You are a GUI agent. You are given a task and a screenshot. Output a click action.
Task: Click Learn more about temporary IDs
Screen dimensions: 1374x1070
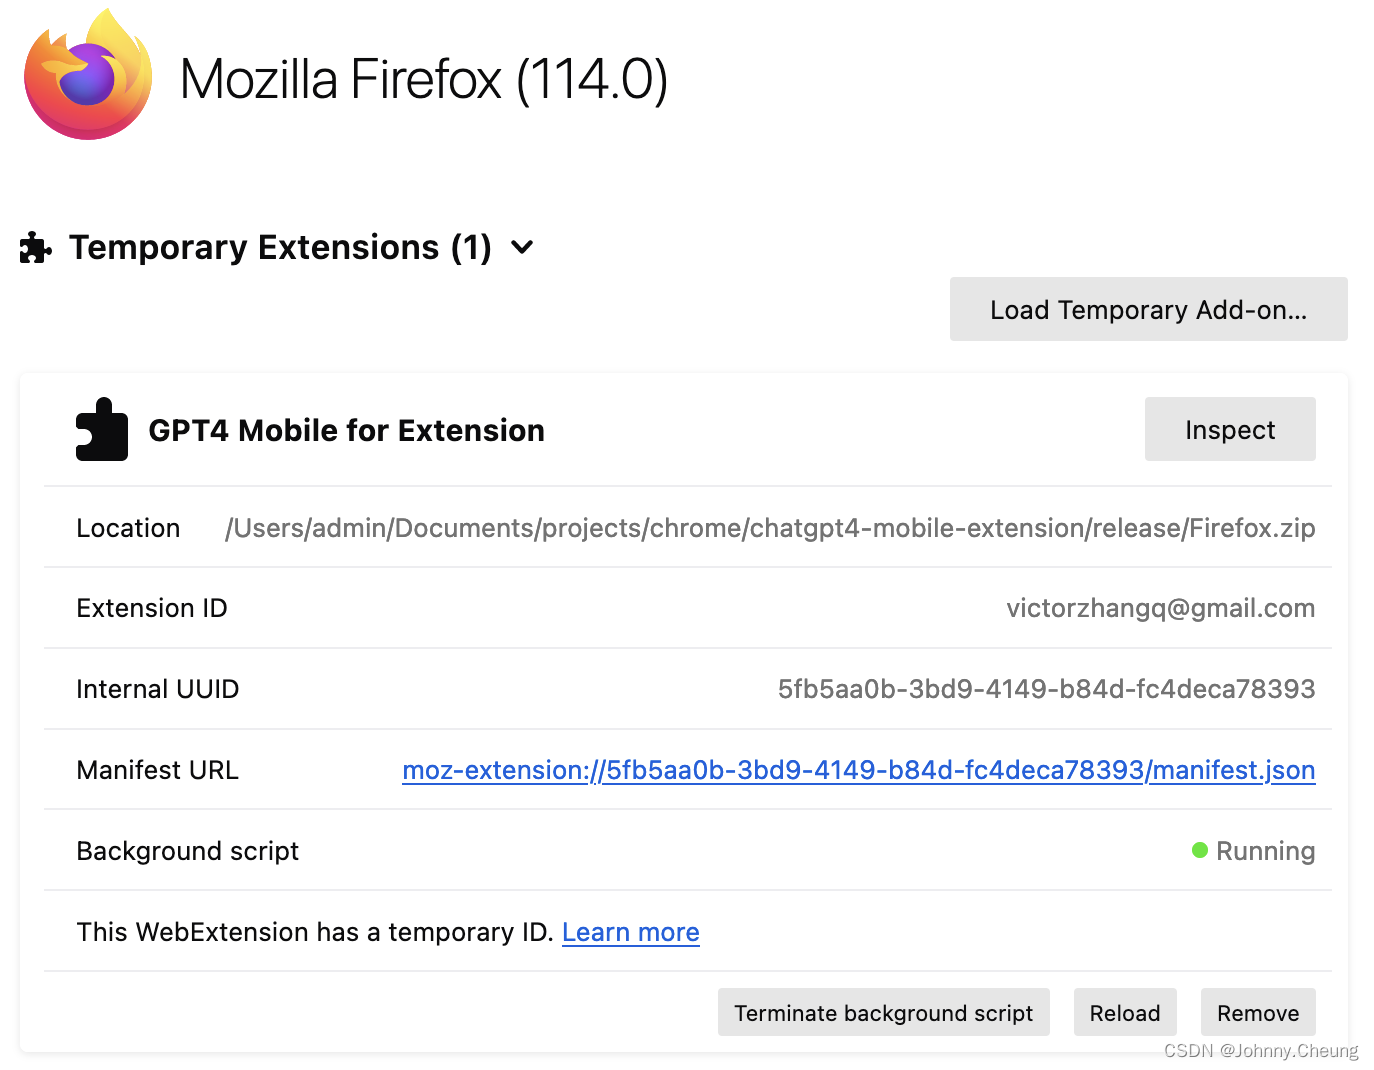pyautogui.click(x=630, y=931)
